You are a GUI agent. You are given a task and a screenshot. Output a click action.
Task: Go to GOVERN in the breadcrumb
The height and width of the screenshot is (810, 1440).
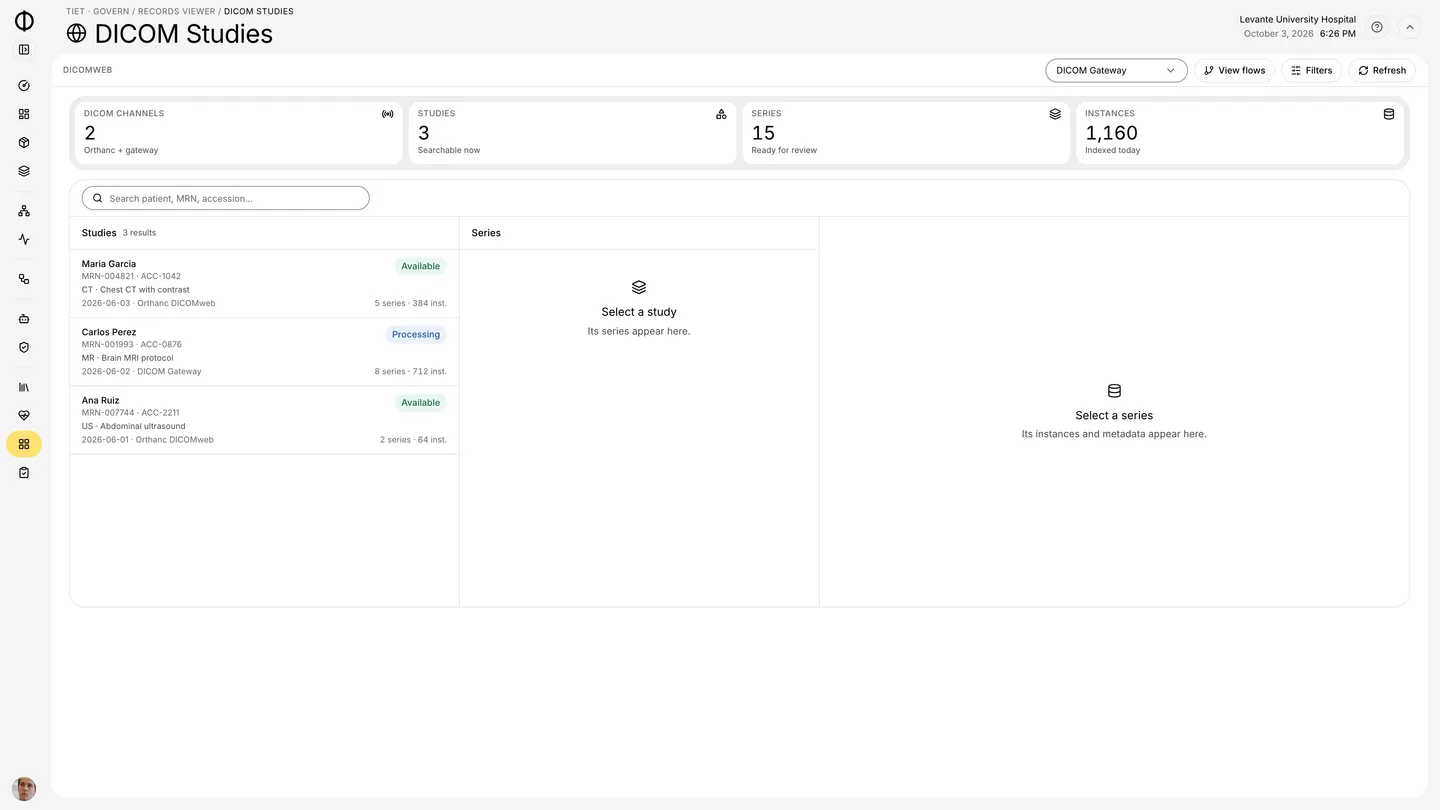click(111, 12)
